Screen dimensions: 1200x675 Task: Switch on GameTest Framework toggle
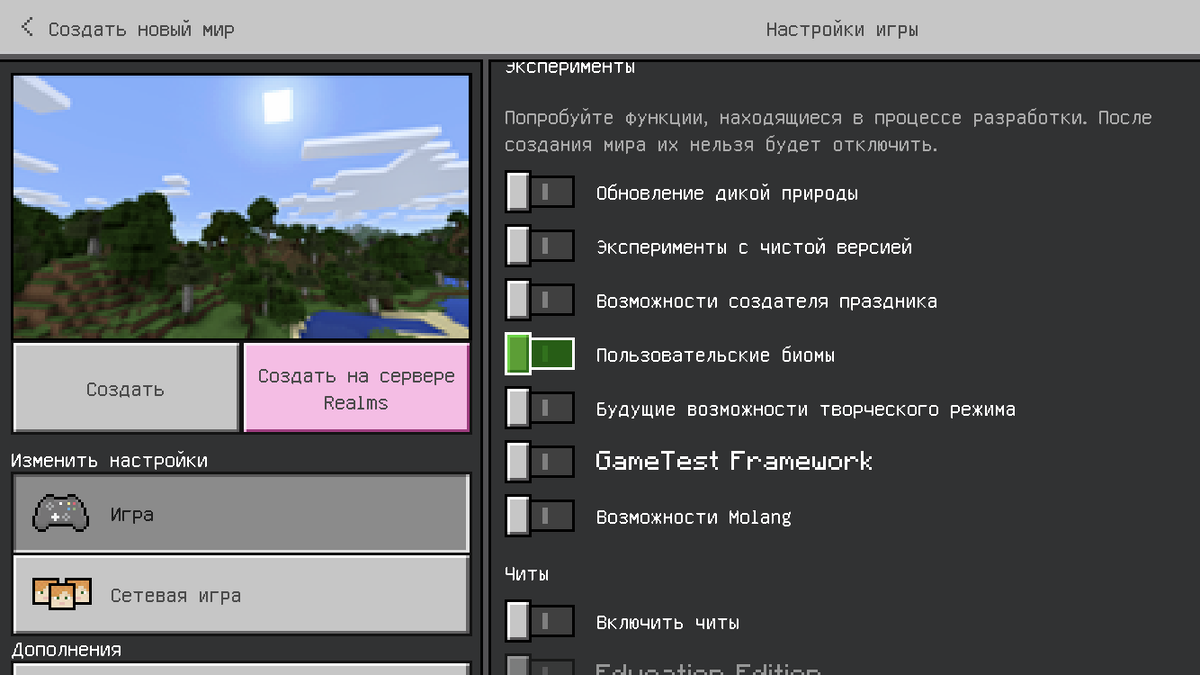click(x=540, y=462)
